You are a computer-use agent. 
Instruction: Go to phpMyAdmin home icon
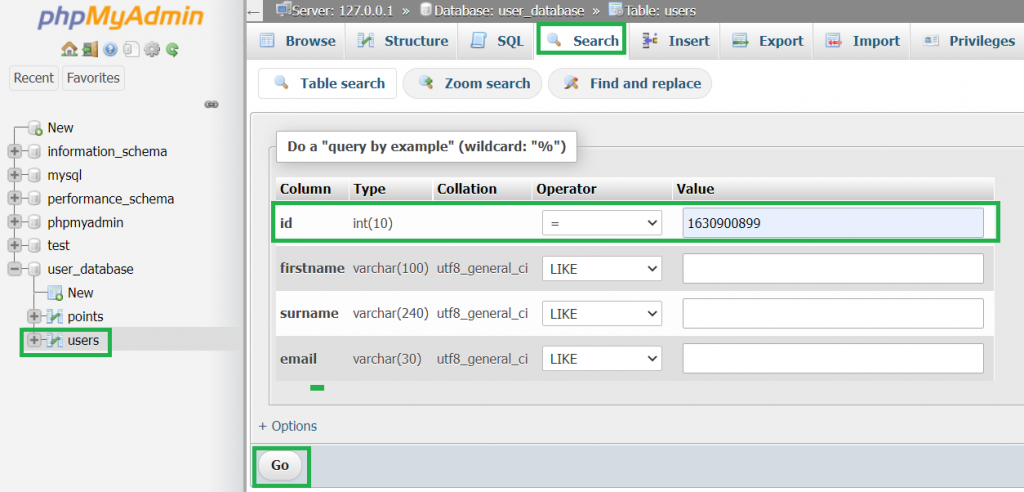pos(67,50)
